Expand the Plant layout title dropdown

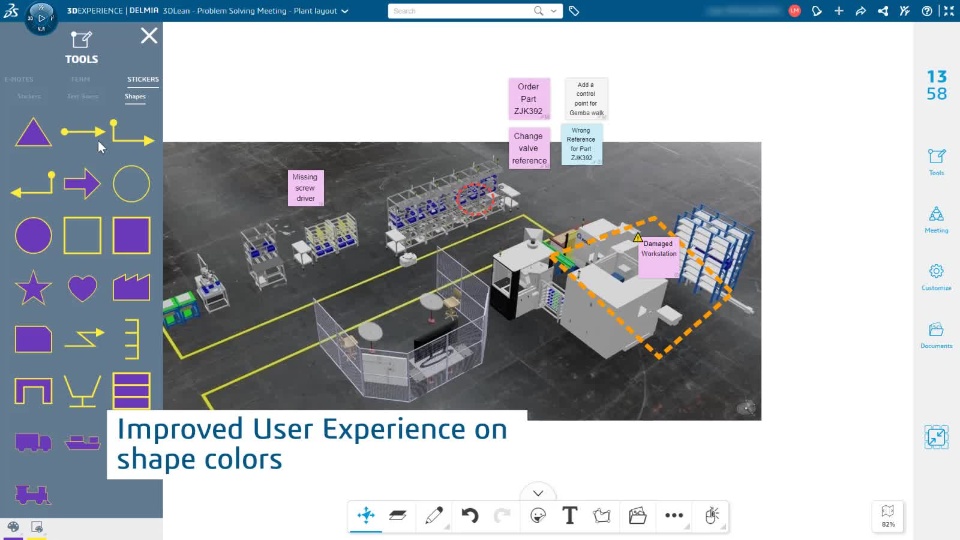coord(345,11)
